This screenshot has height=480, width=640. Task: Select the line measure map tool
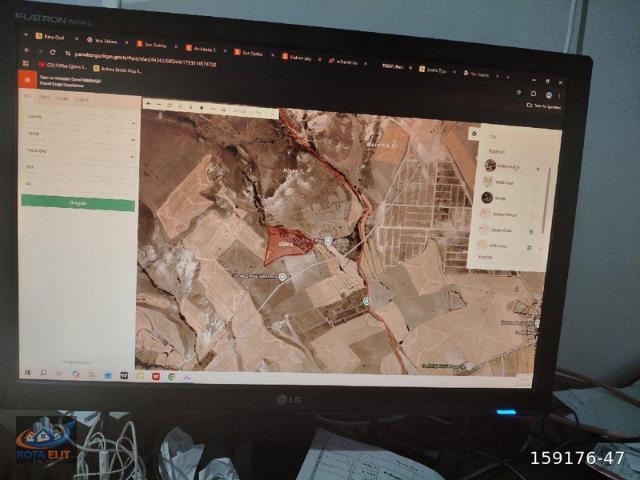click(213, 109)
